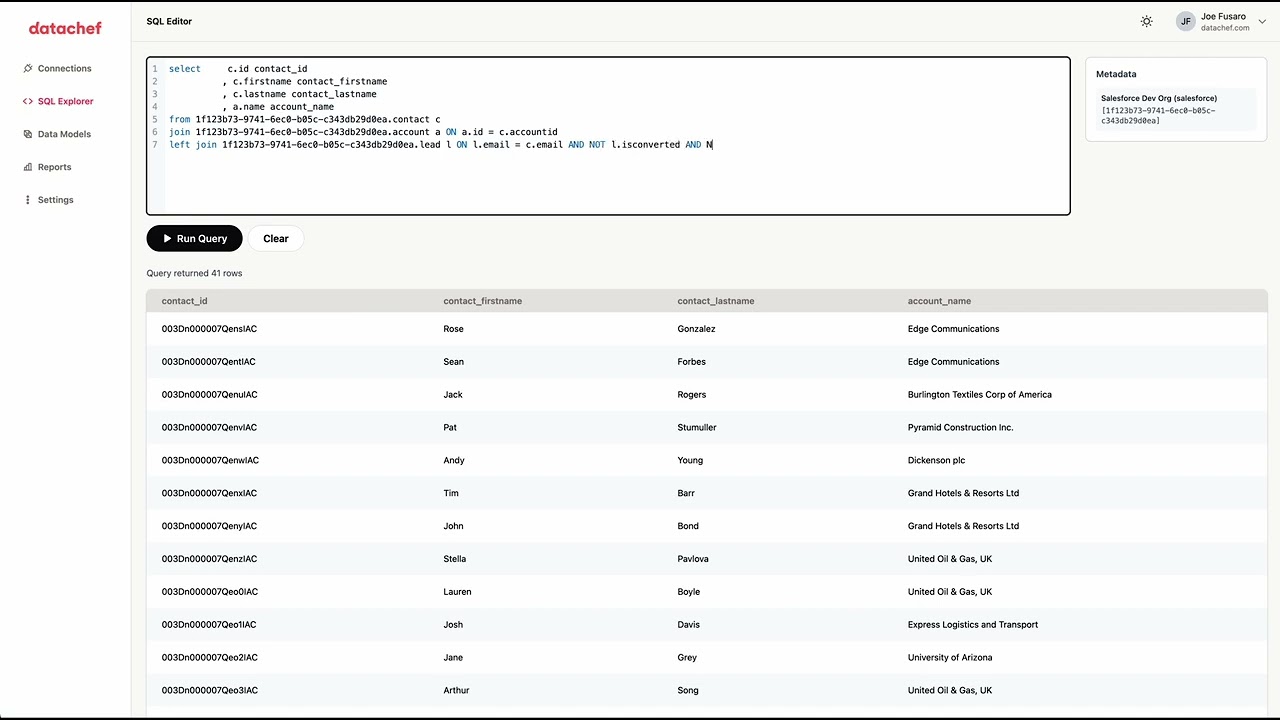Click cell 003Dn000007QenuIAC
The height and width of the screenshot is (720, 1280).
pos(209,395)
